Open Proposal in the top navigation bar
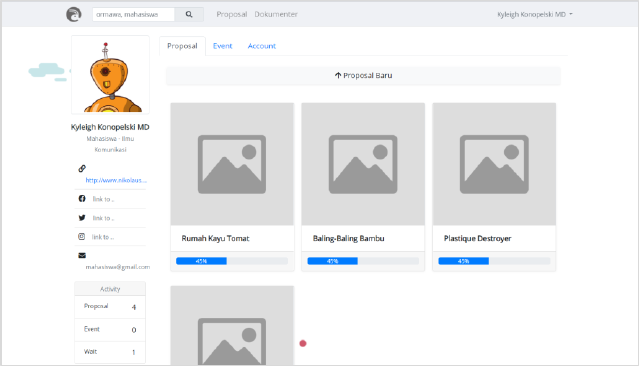The height and width of the screenshot is (366, 639). [x=231, y=14]
